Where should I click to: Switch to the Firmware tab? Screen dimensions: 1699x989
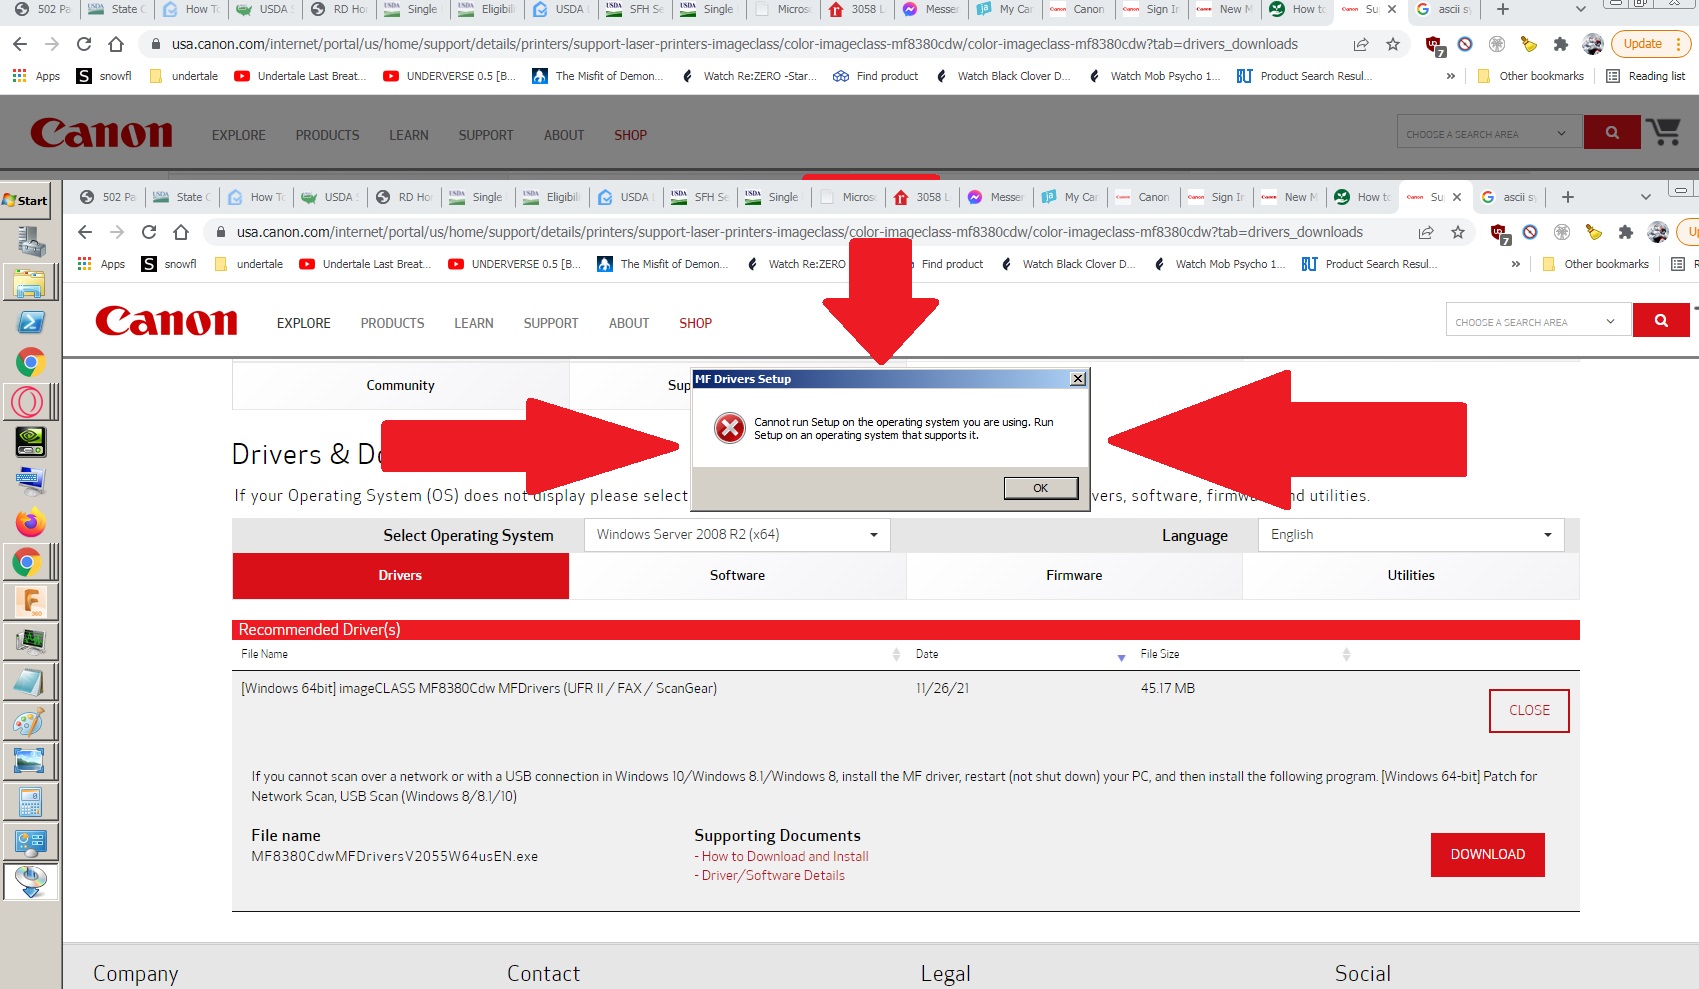pos(1074,575)
